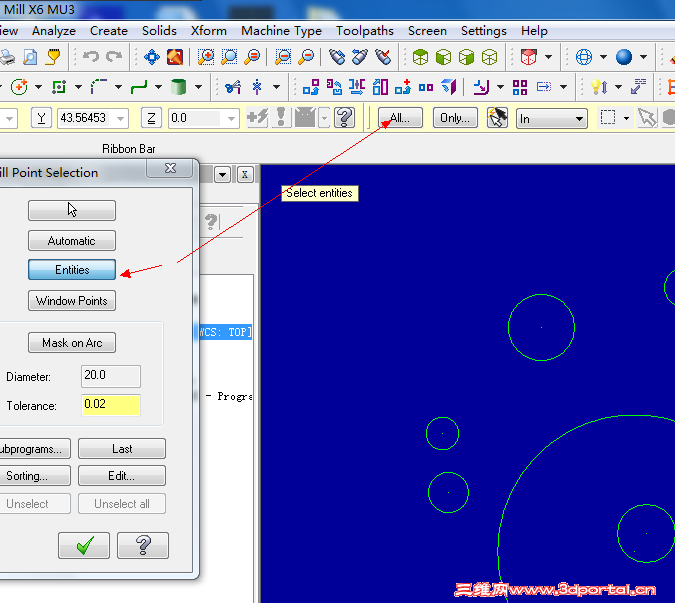Click the Repaint brush icon
The height and width of the screenshot is (603, 675).
tap(175, 57)
